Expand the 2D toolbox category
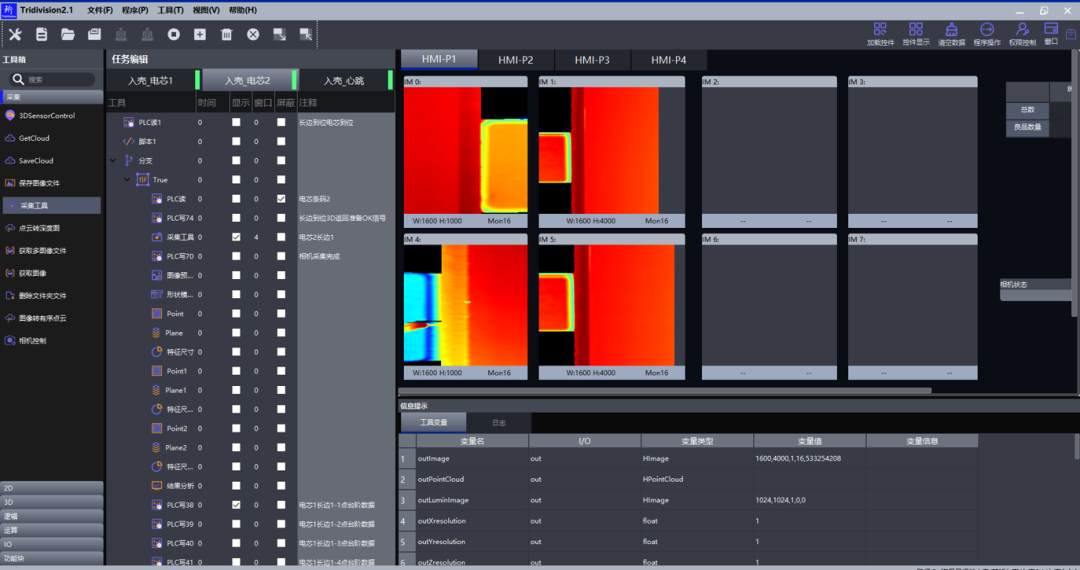 point(52,488)
